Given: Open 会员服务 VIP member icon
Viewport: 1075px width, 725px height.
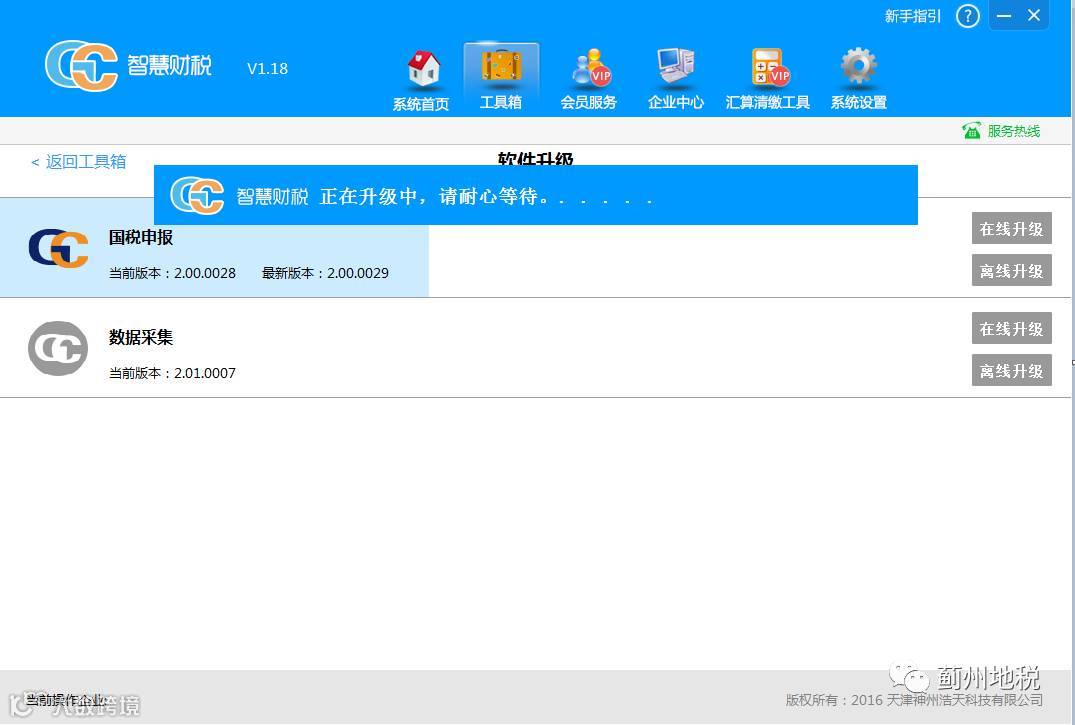Looking at the screenshot, I should click(x=591, y=67).
